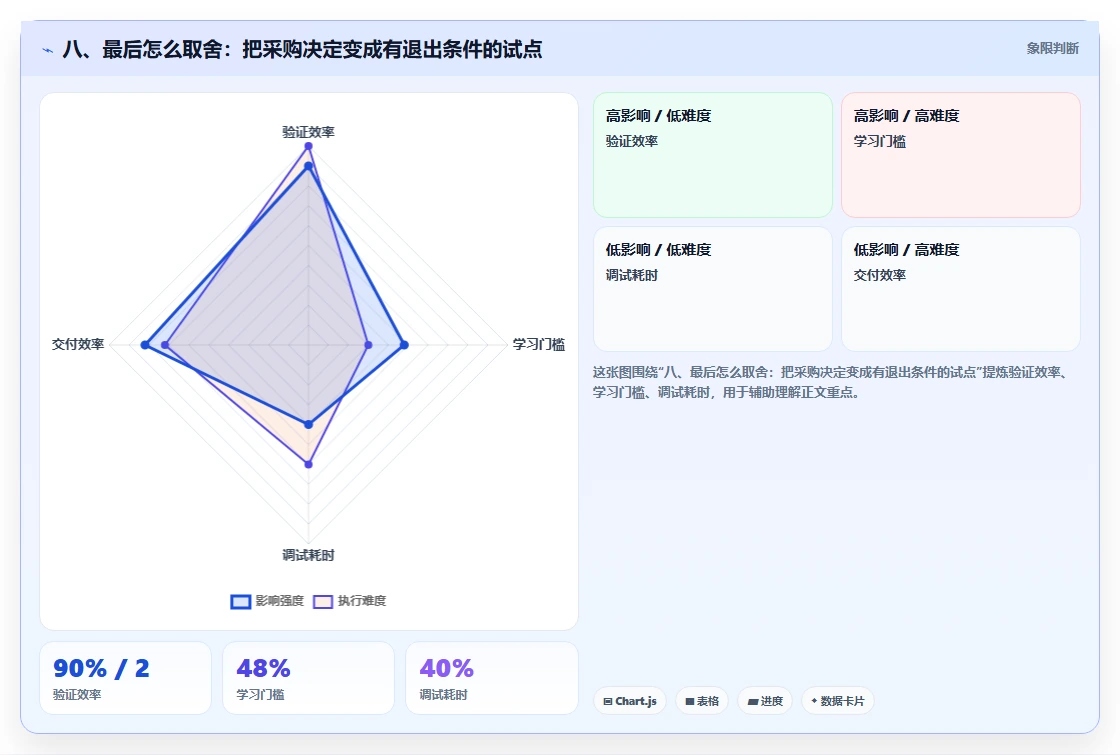Viewport: 1120px width, 755px height.
Task: Click the 交付效率 radar axis label
Action: [x=78, y=344]
